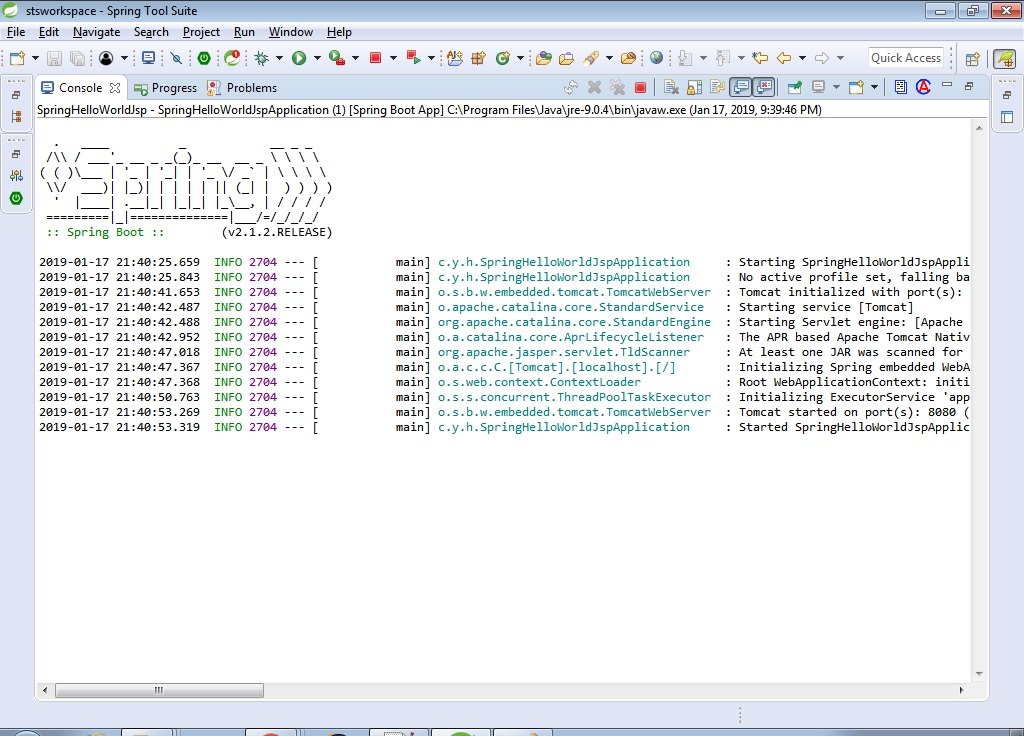Click the Pin Console icon
The image size is (1024, 736).
(795, 88)
